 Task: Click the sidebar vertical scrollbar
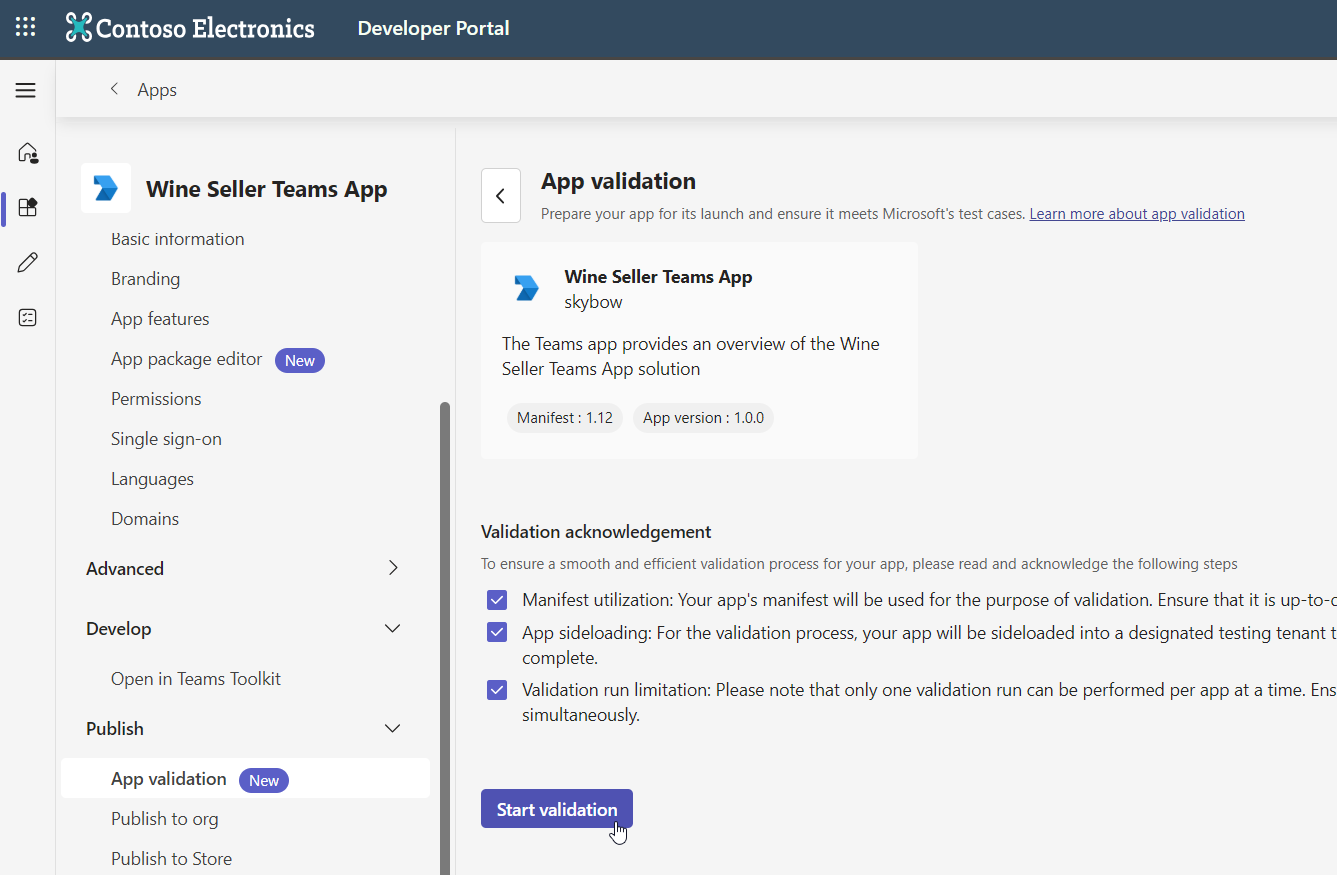click(445, 638)
